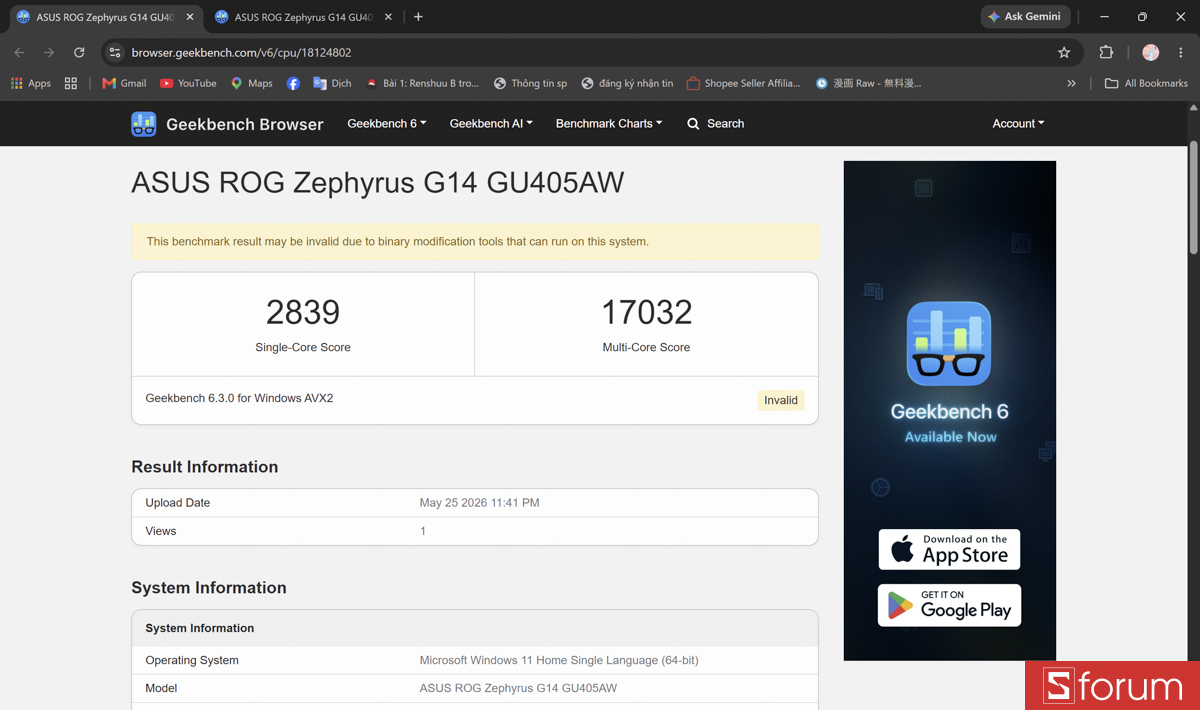
Task: Click the Ask Gemini button
Action: click(1025, 17)
